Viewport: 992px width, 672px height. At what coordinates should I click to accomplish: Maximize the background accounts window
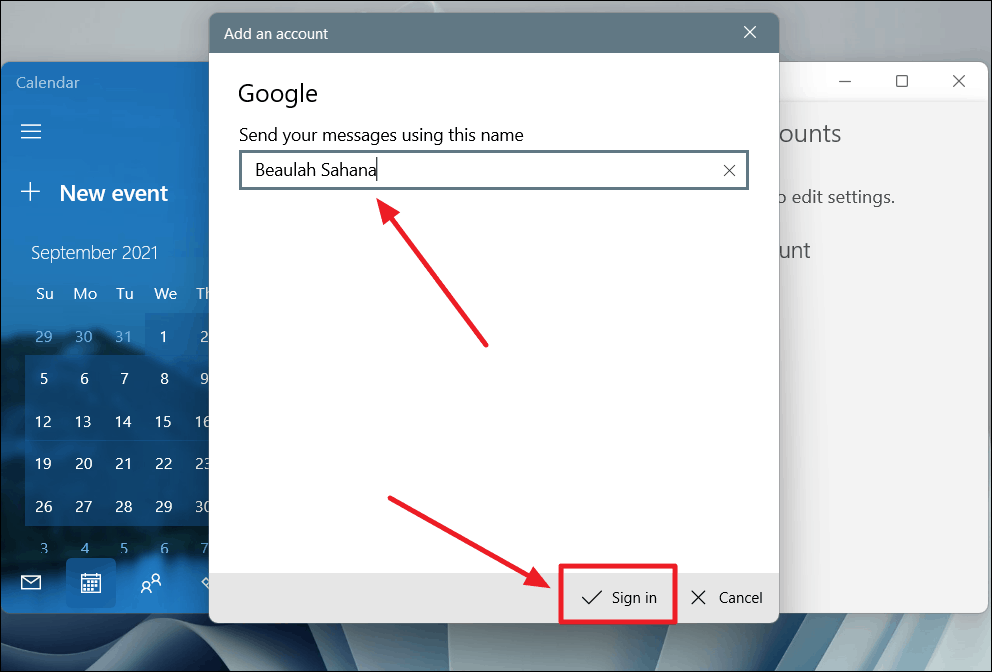click(902, 81)
